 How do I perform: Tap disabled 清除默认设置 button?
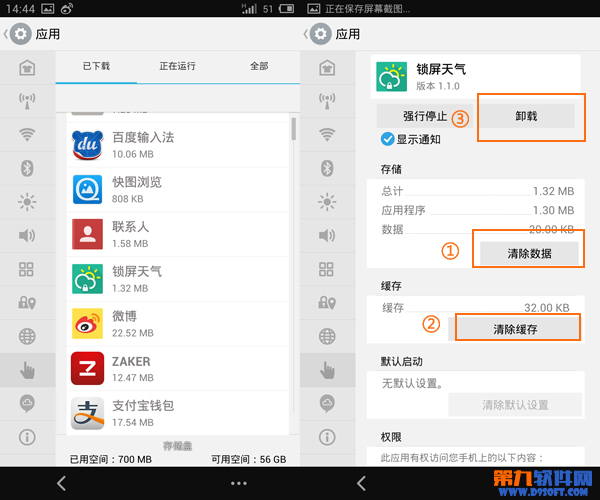tap(515, 405)
